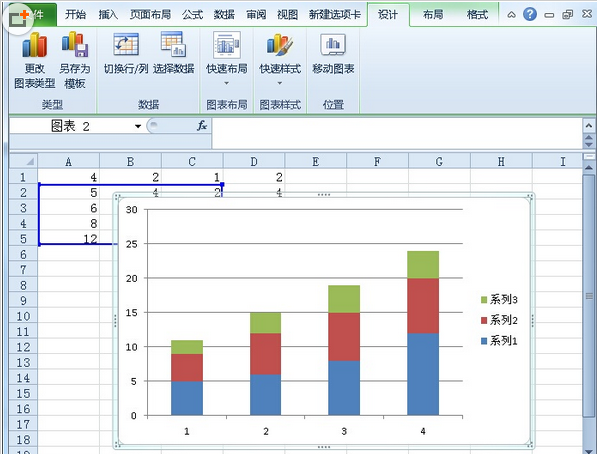Open the custom tab 新建选项卡
This screenshot has width=597, height=454.
click(x=335, y=14)
